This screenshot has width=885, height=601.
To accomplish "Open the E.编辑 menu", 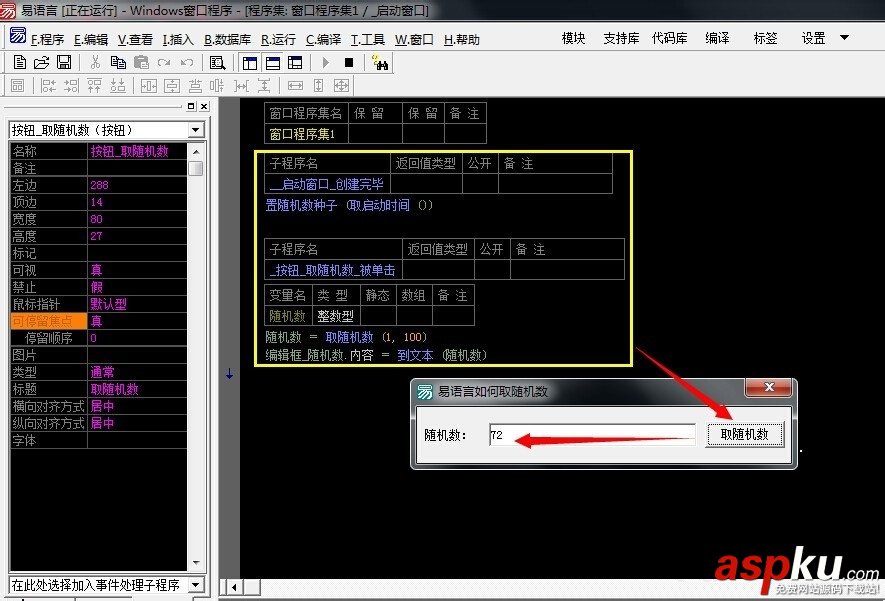I will pyautogui.click(x=91, y=40).
